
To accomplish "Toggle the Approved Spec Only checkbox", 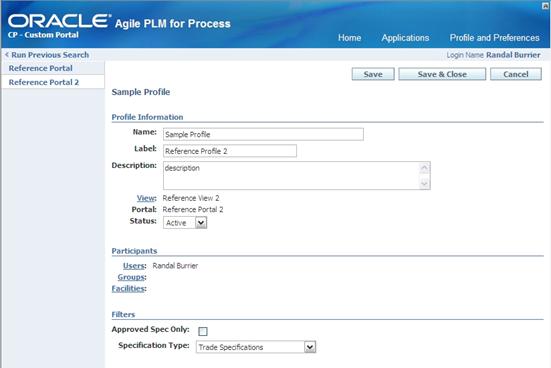I will coord(203,331).
